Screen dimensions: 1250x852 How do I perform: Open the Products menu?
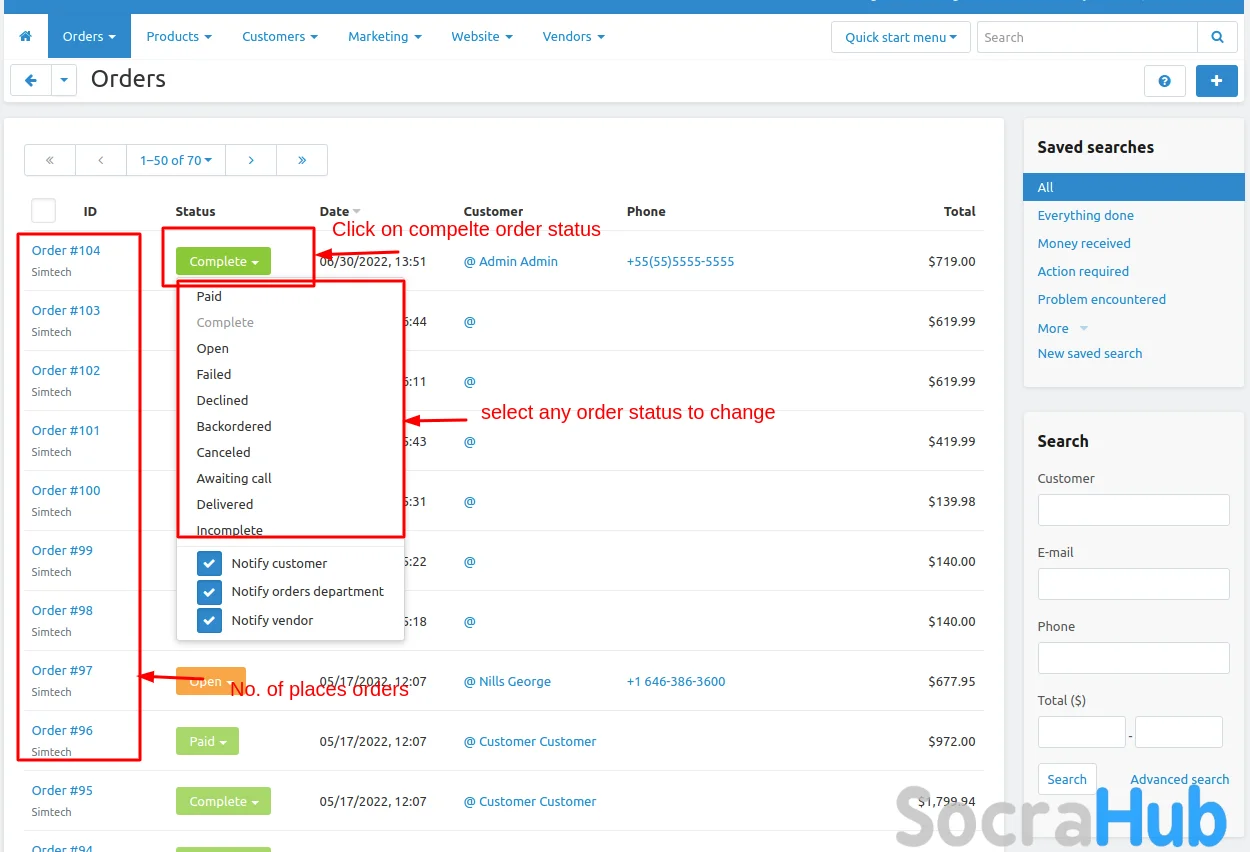point(179,37)
